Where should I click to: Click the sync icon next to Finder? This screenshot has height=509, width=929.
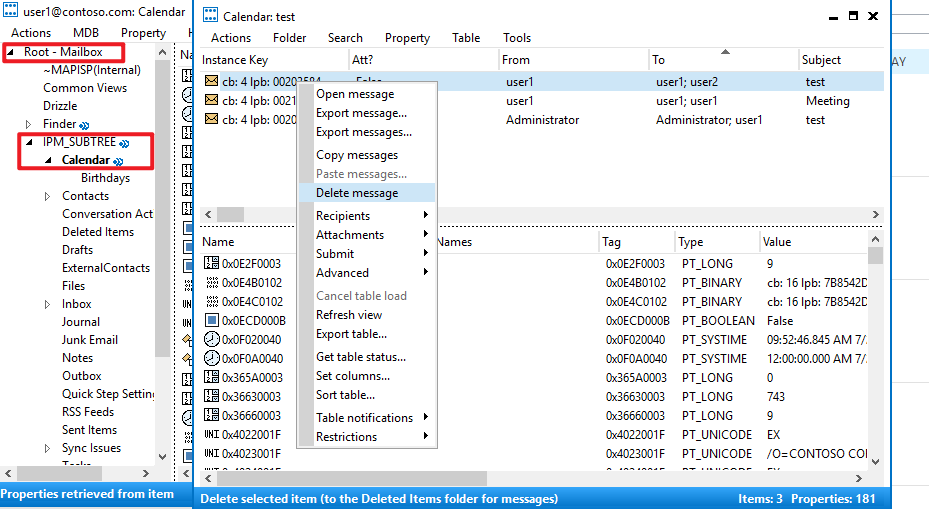click(x=84, y=125)
